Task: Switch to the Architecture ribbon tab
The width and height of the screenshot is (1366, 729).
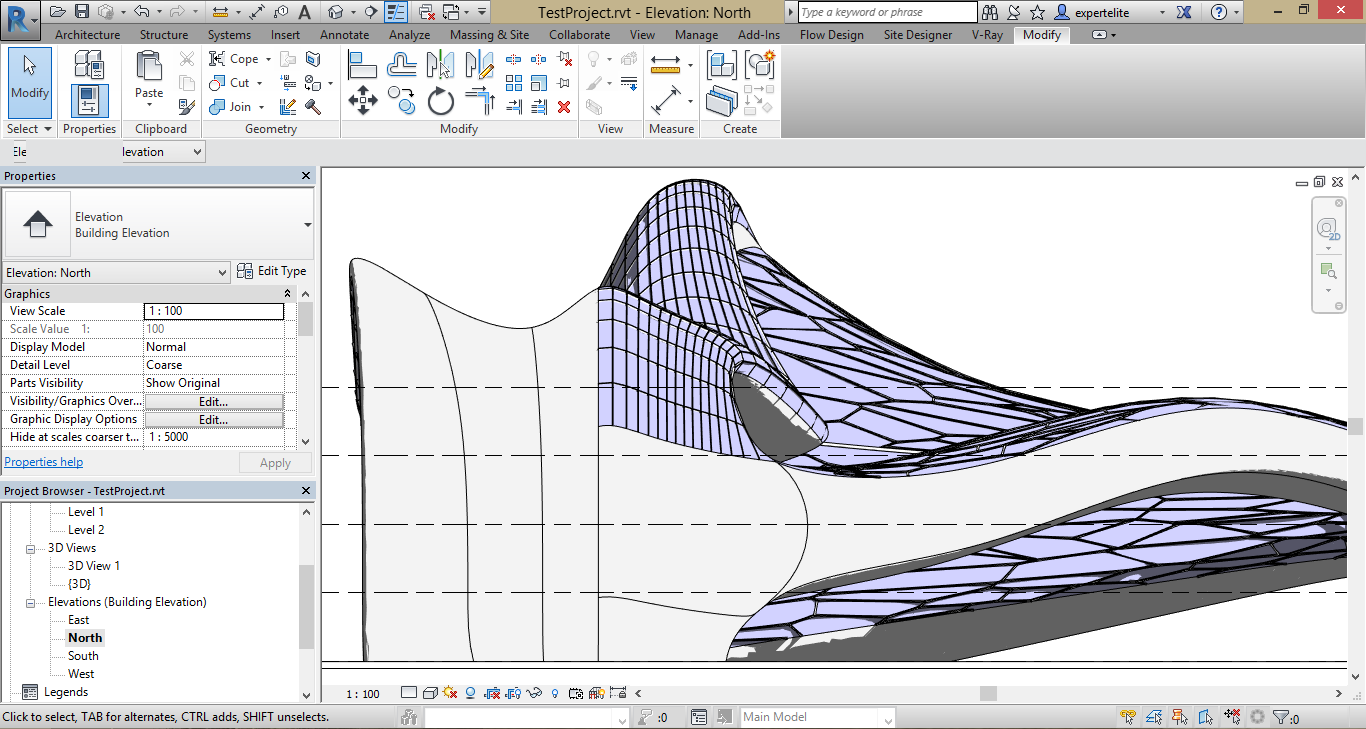Action: [87, 33]
